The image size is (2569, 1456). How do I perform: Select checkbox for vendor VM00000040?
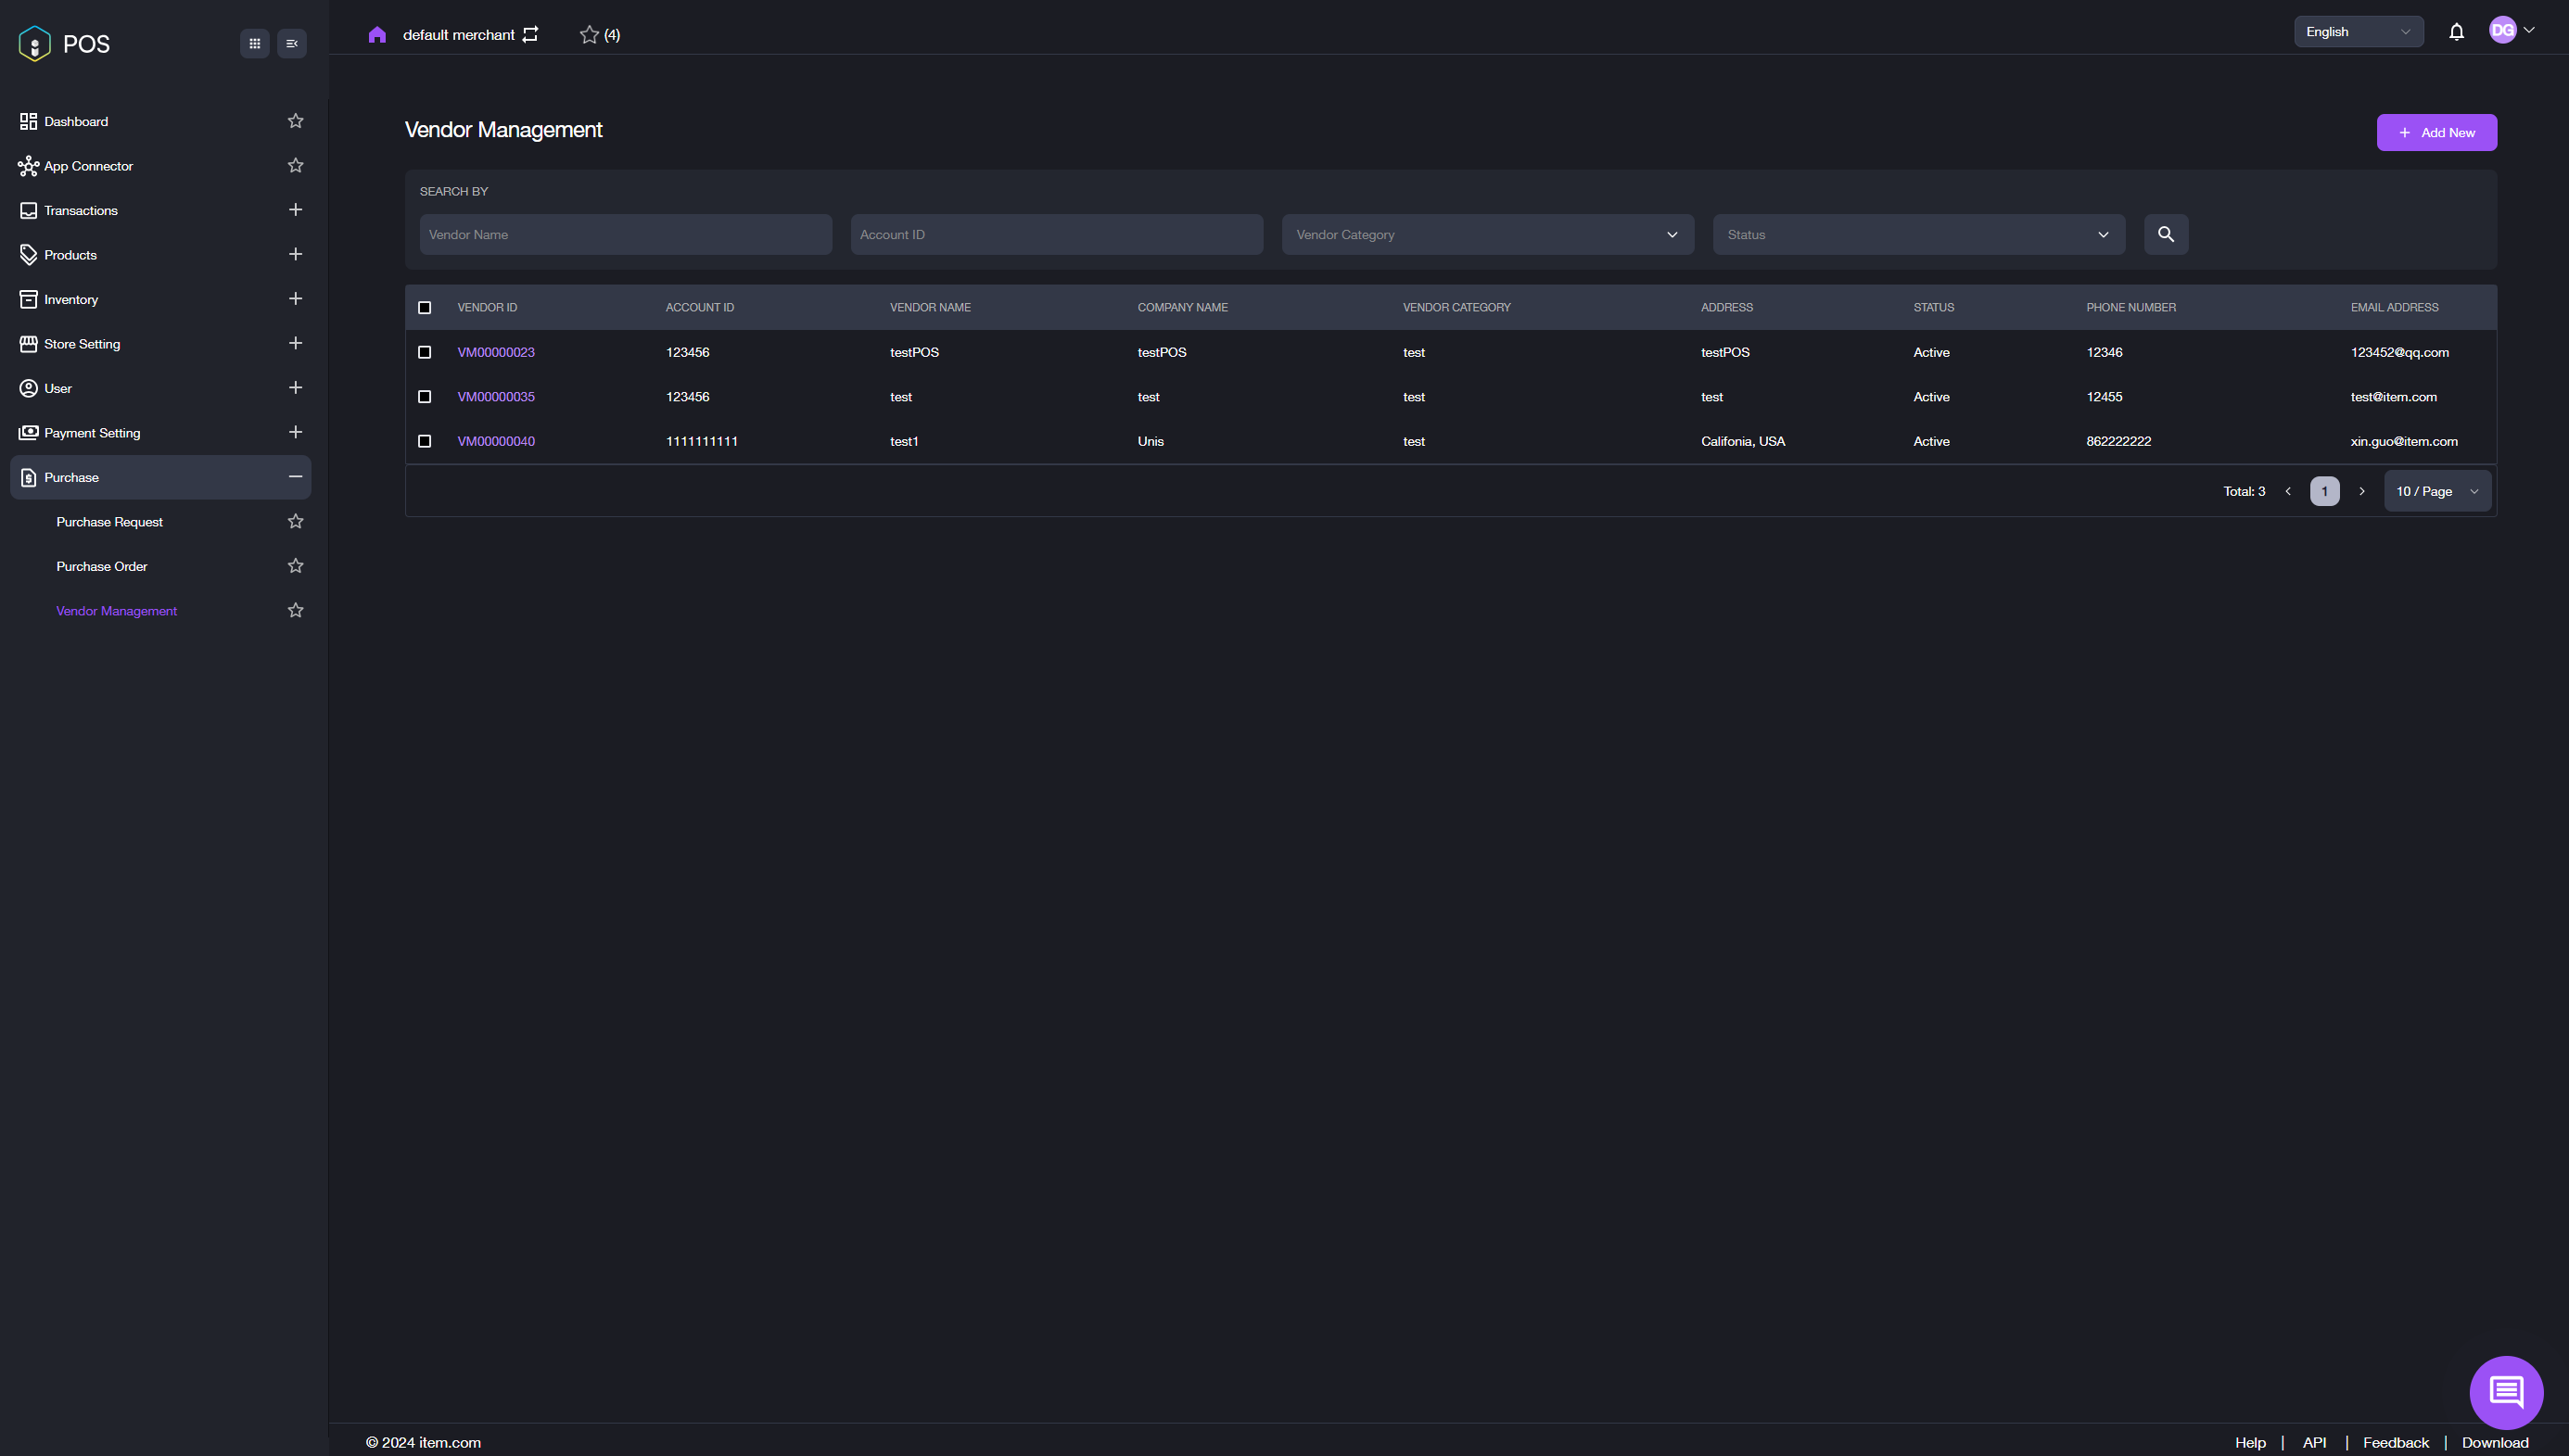tap(424, 441)
